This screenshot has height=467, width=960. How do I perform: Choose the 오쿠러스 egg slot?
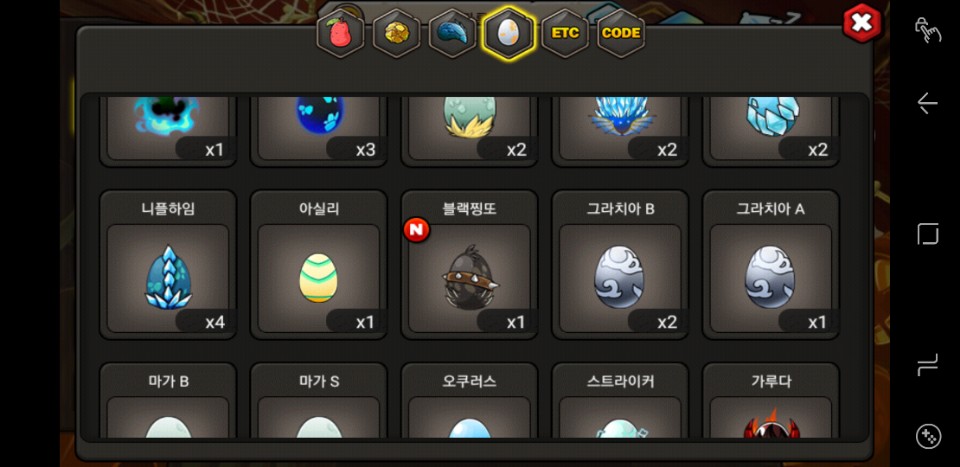click(x=470, y=401)
